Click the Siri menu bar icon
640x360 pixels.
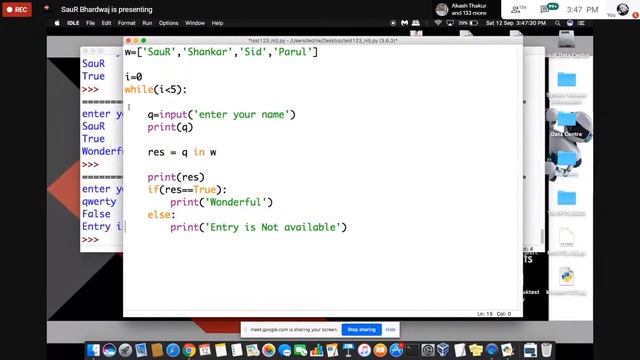(570, 23)
